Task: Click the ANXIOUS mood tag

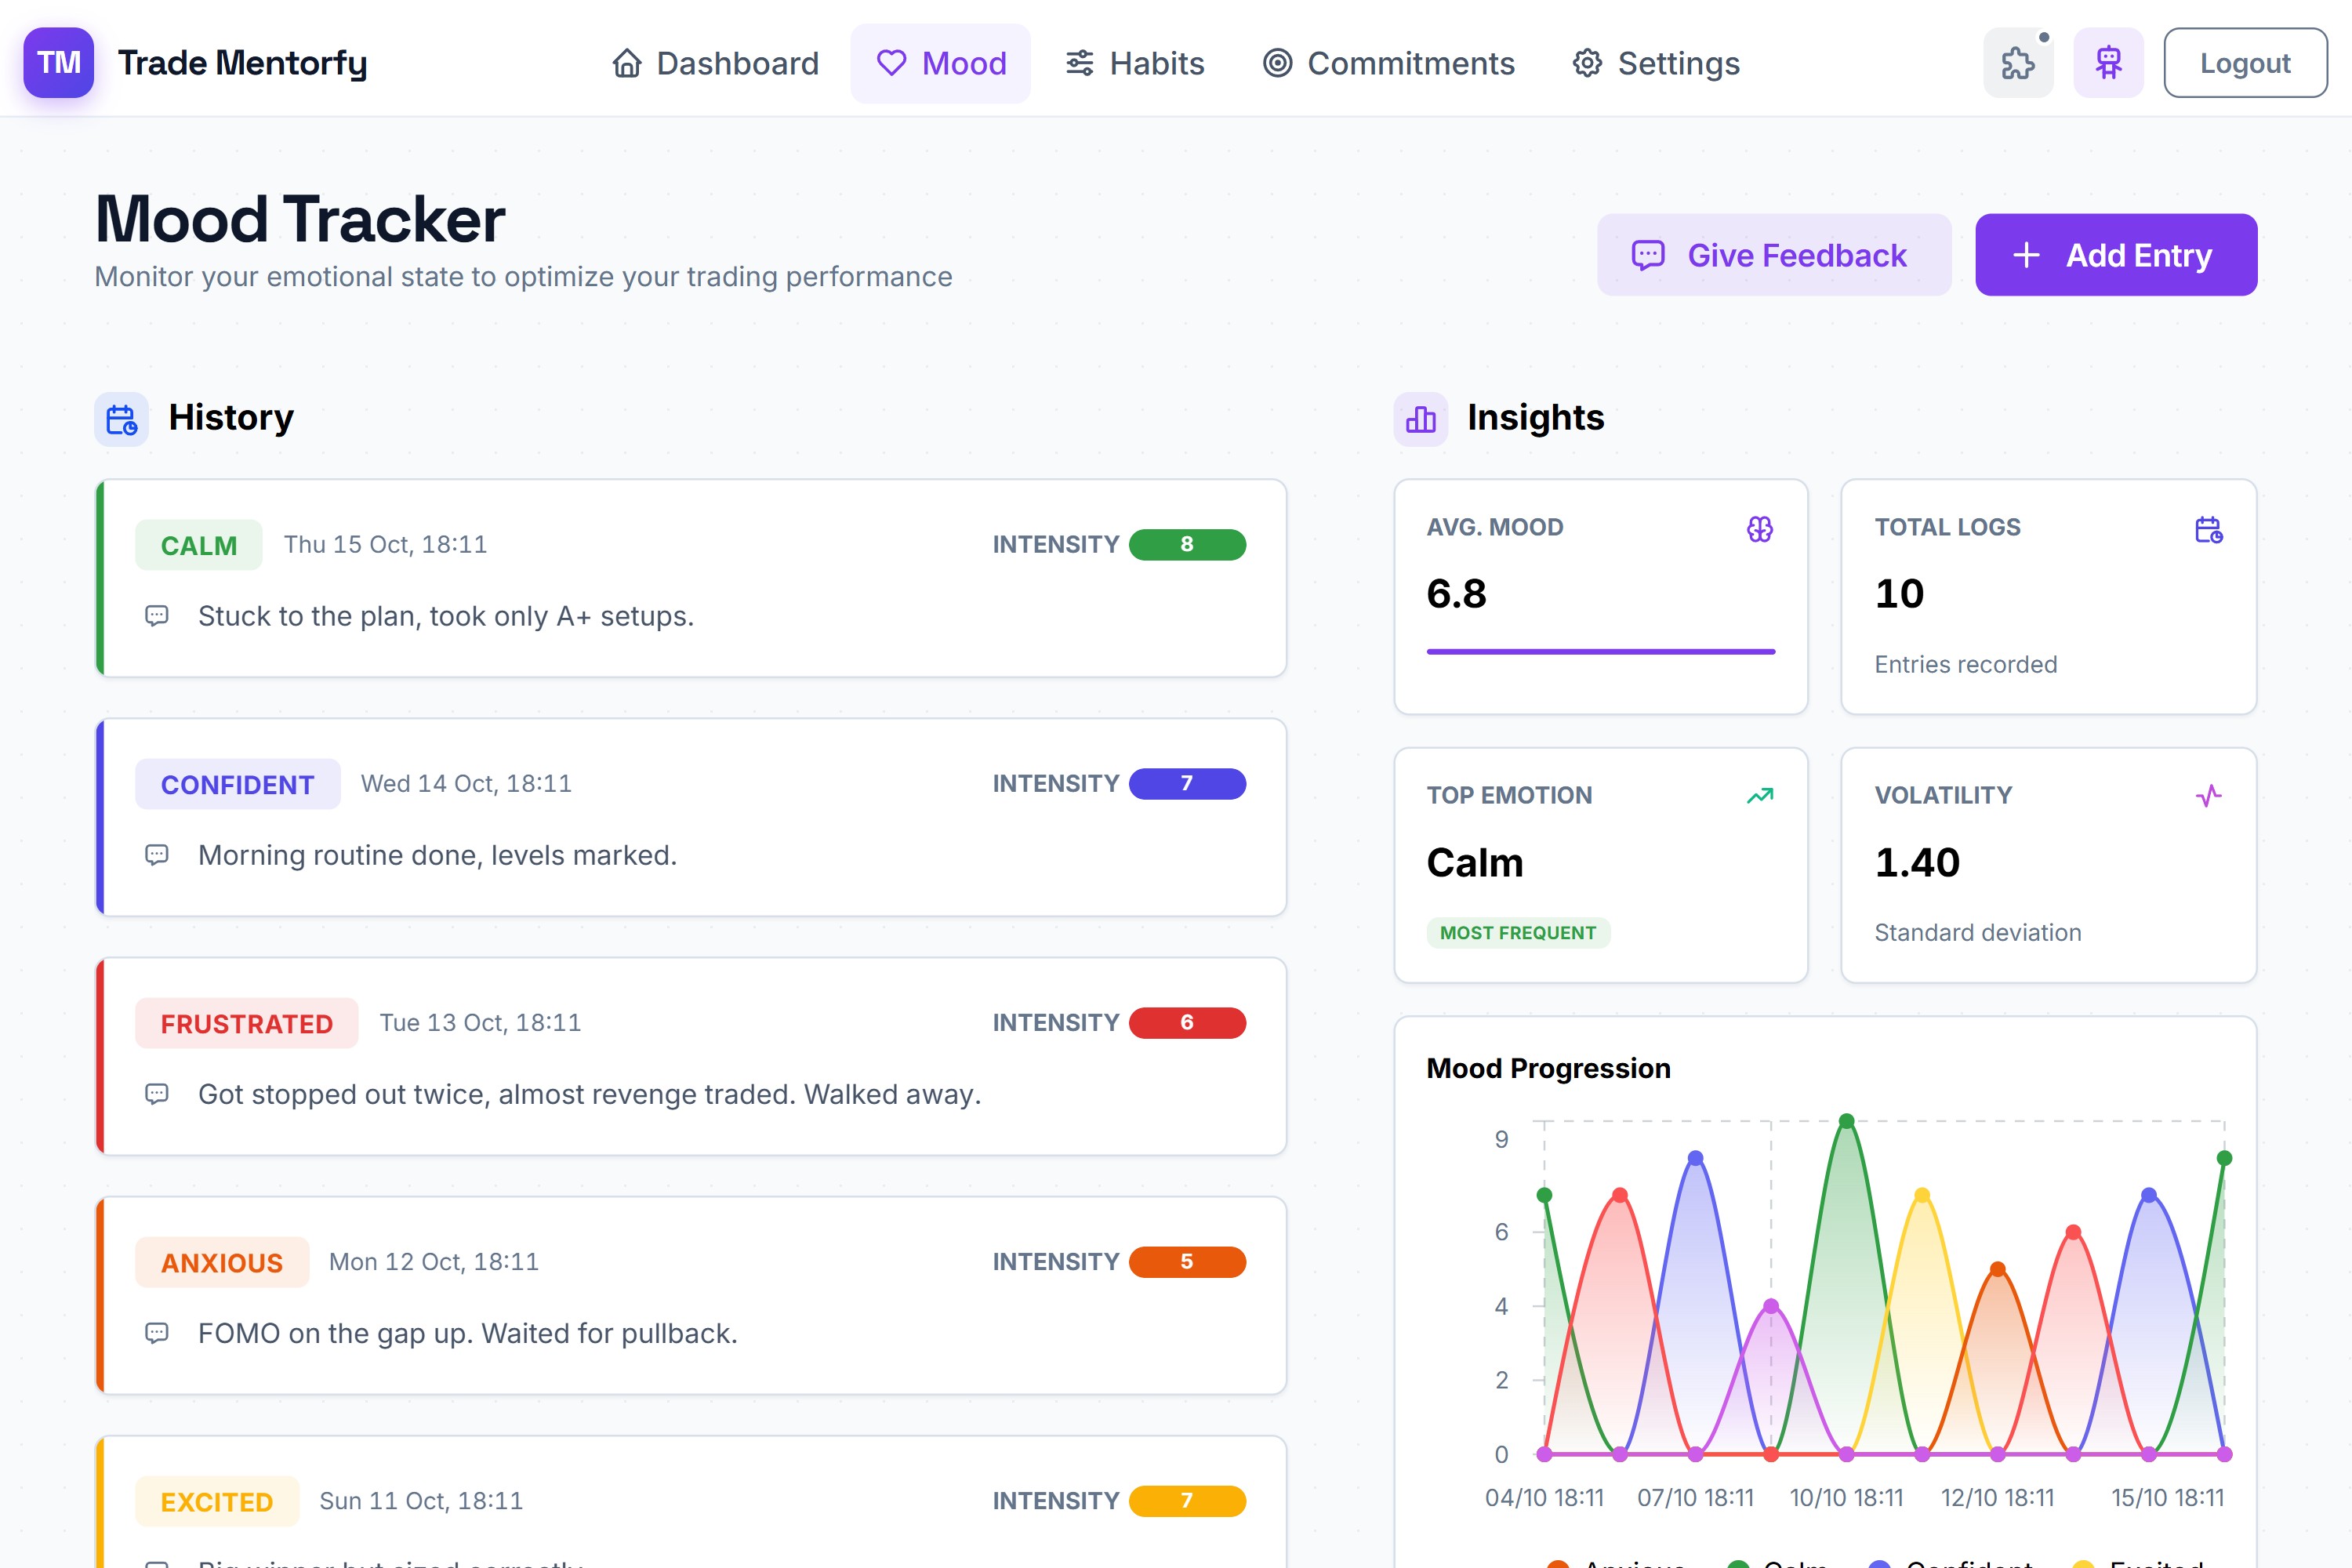Action: tap(222, 1262)
